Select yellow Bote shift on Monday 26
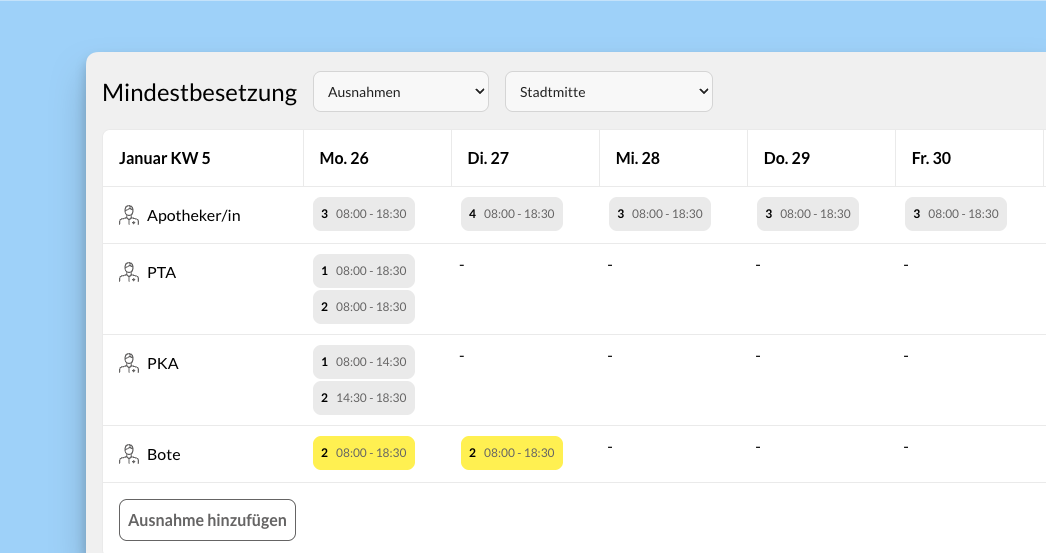 [x=363, y=453]
